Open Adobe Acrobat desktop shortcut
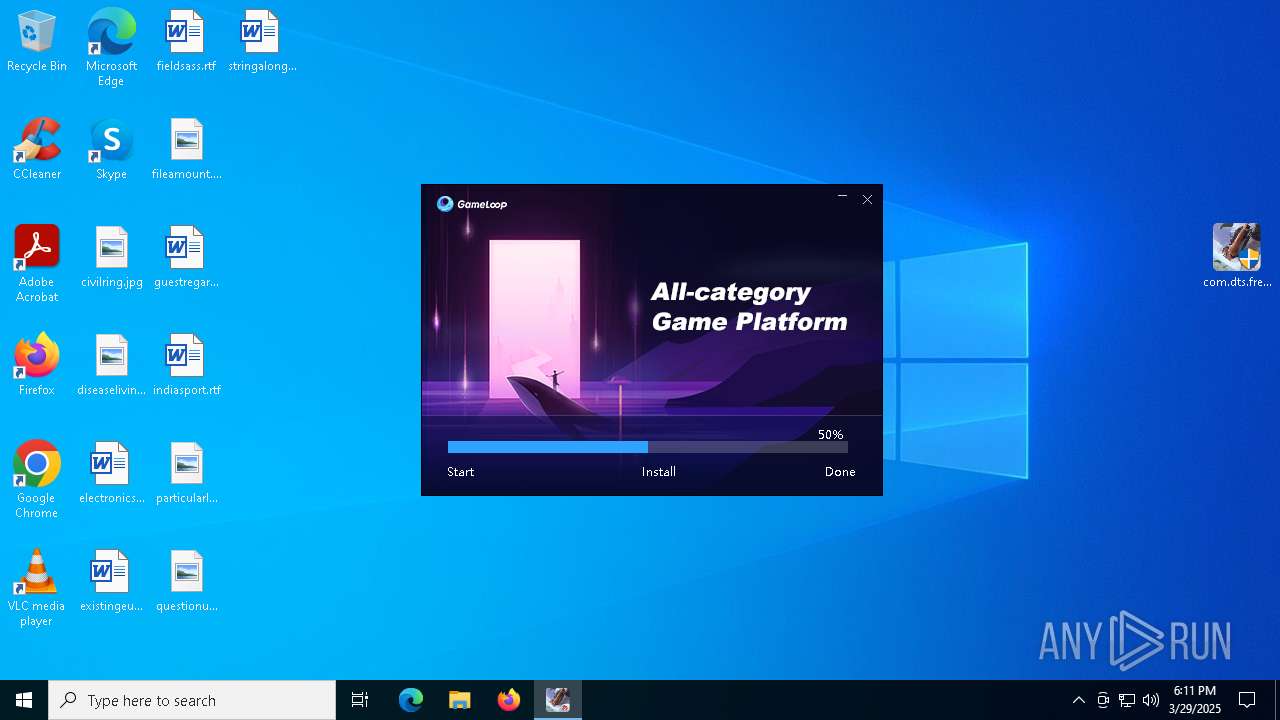The image size is (1280, 720). [37, 263]
